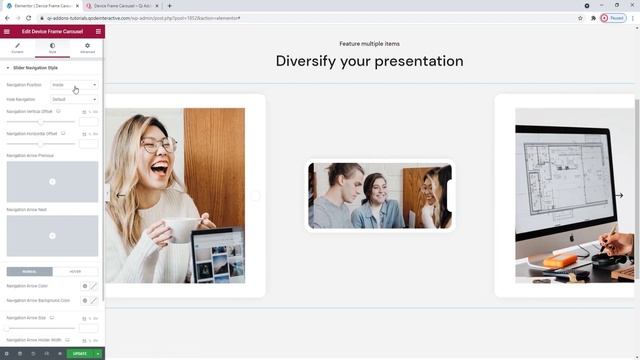Switch to the Elementor browser tab

coord(42,6)
